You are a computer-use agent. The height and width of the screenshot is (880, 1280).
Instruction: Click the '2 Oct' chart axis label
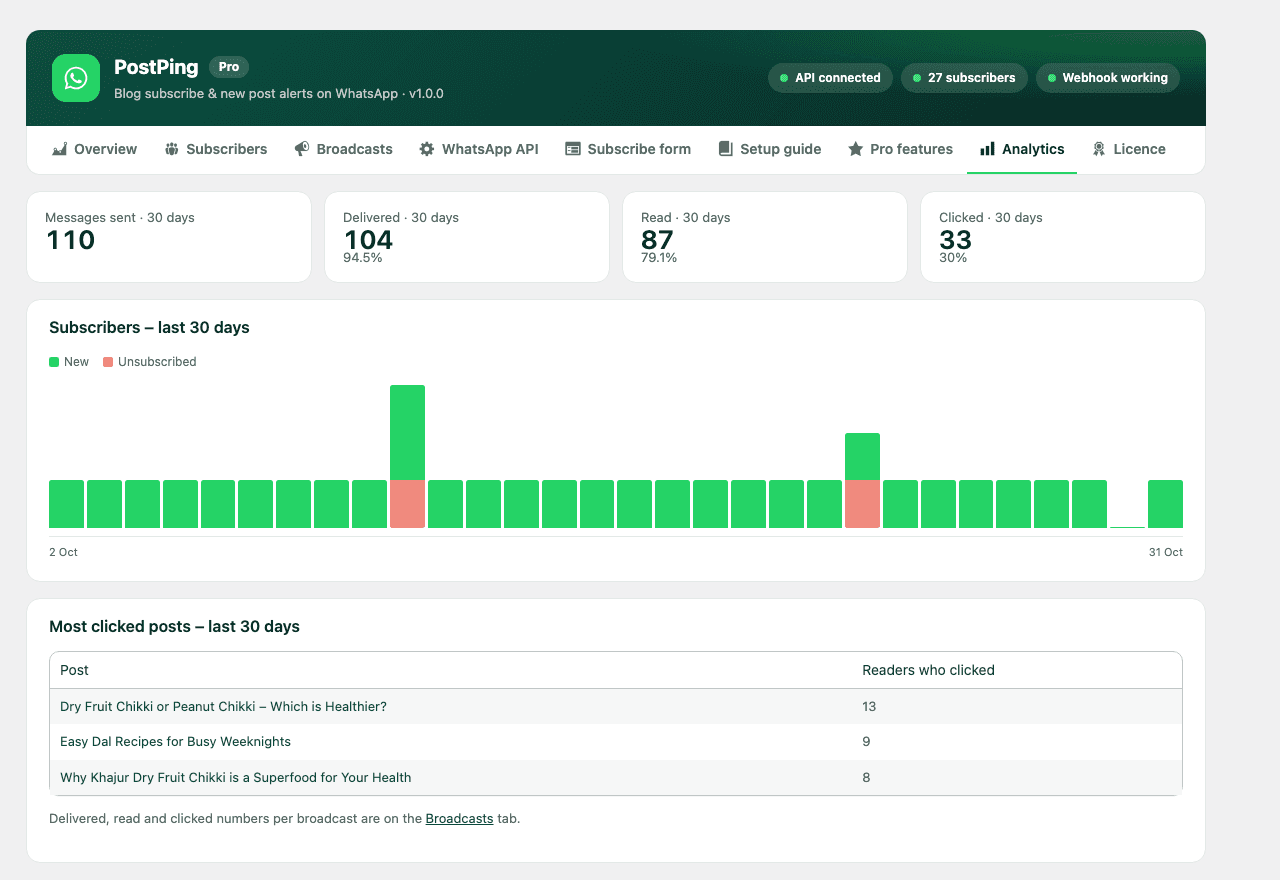click(x=63, y=552)
